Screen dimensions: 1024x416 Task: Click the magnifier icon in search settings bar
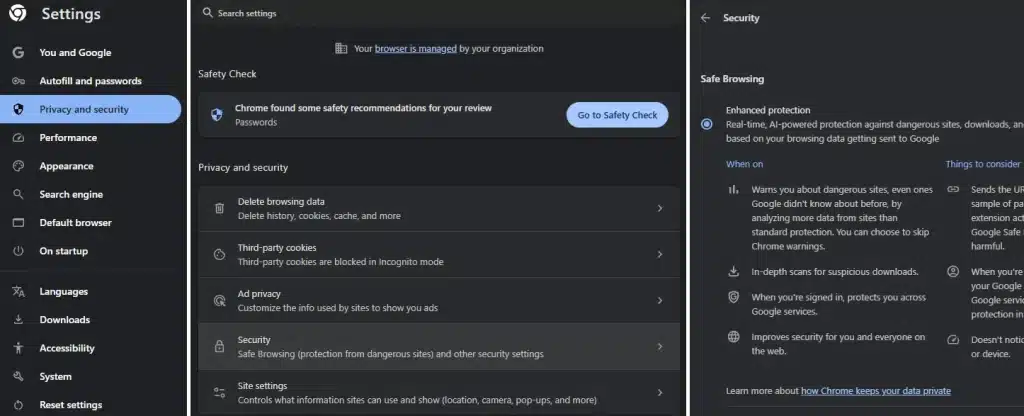click(x=208, y=12)
